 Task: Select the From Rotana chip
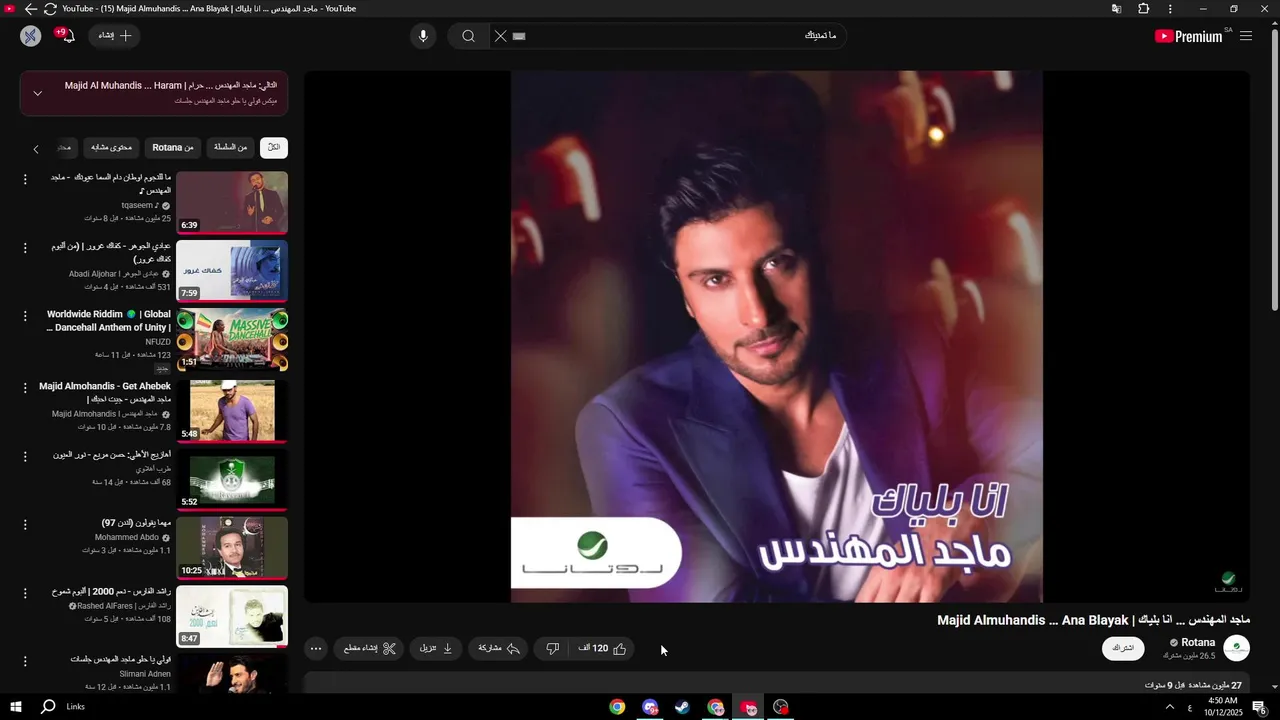tap(173, 148)
